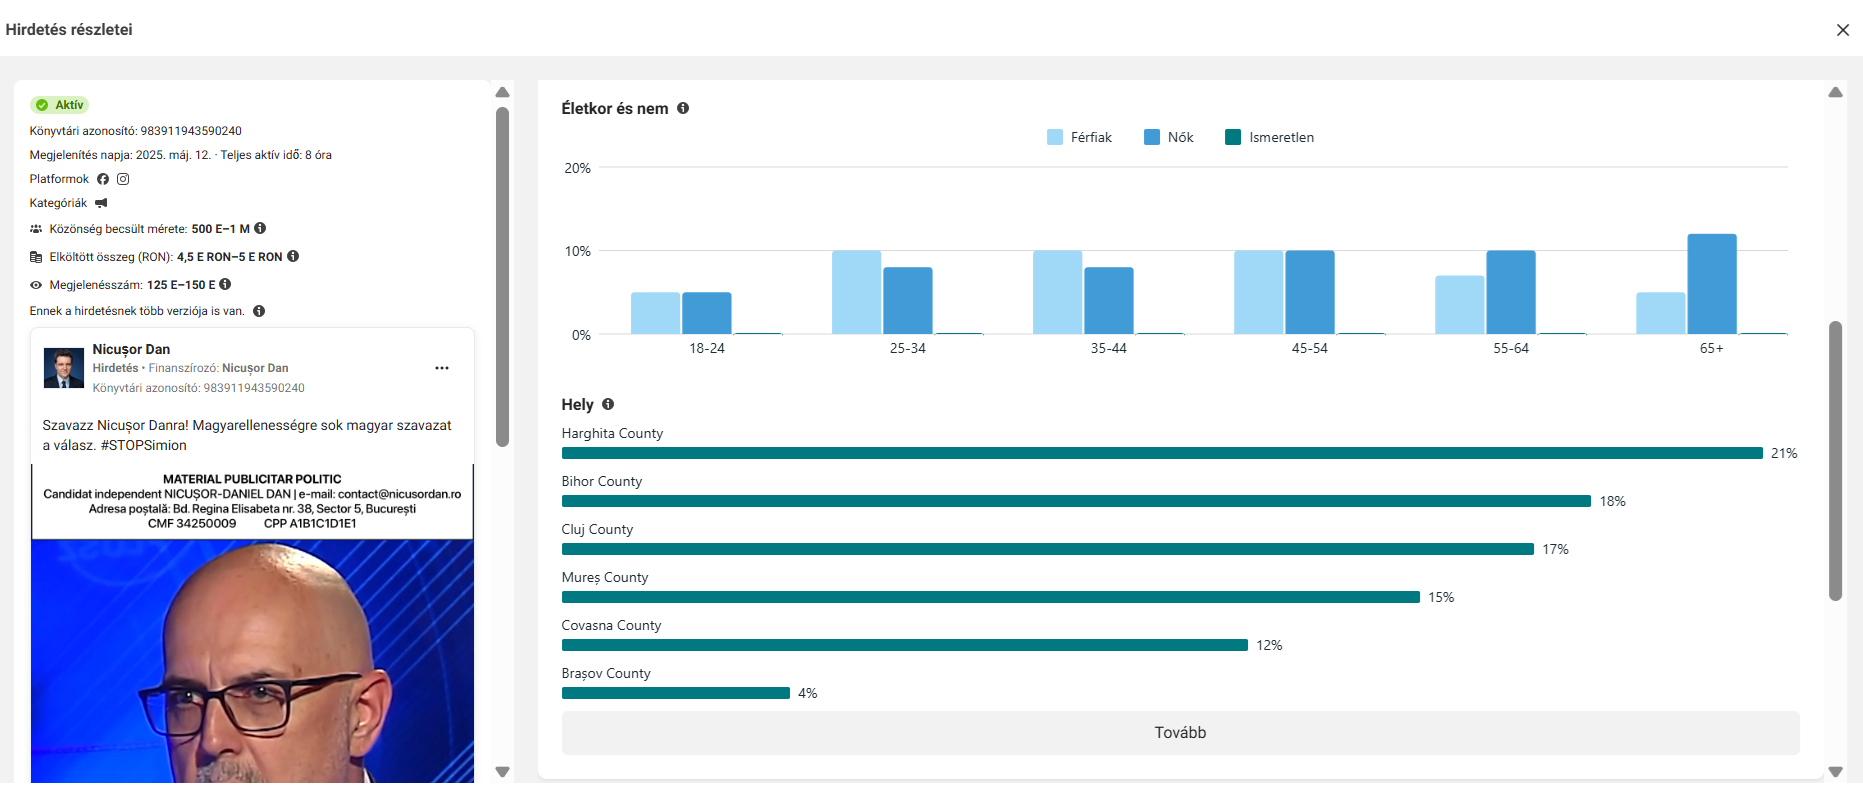Click the Cluj County 17% bar
The image size is (1863, 795).
[x=1048, y=549]
